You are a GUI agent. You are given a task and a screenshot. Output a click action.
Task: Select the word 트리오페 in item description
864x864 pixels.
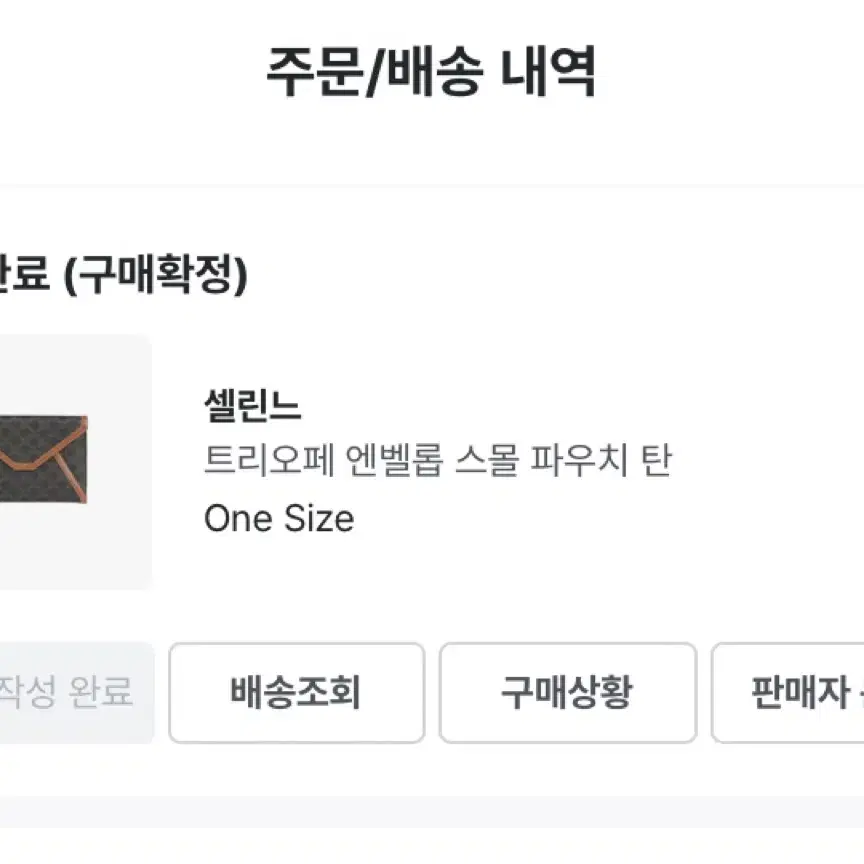pos(269,461)
